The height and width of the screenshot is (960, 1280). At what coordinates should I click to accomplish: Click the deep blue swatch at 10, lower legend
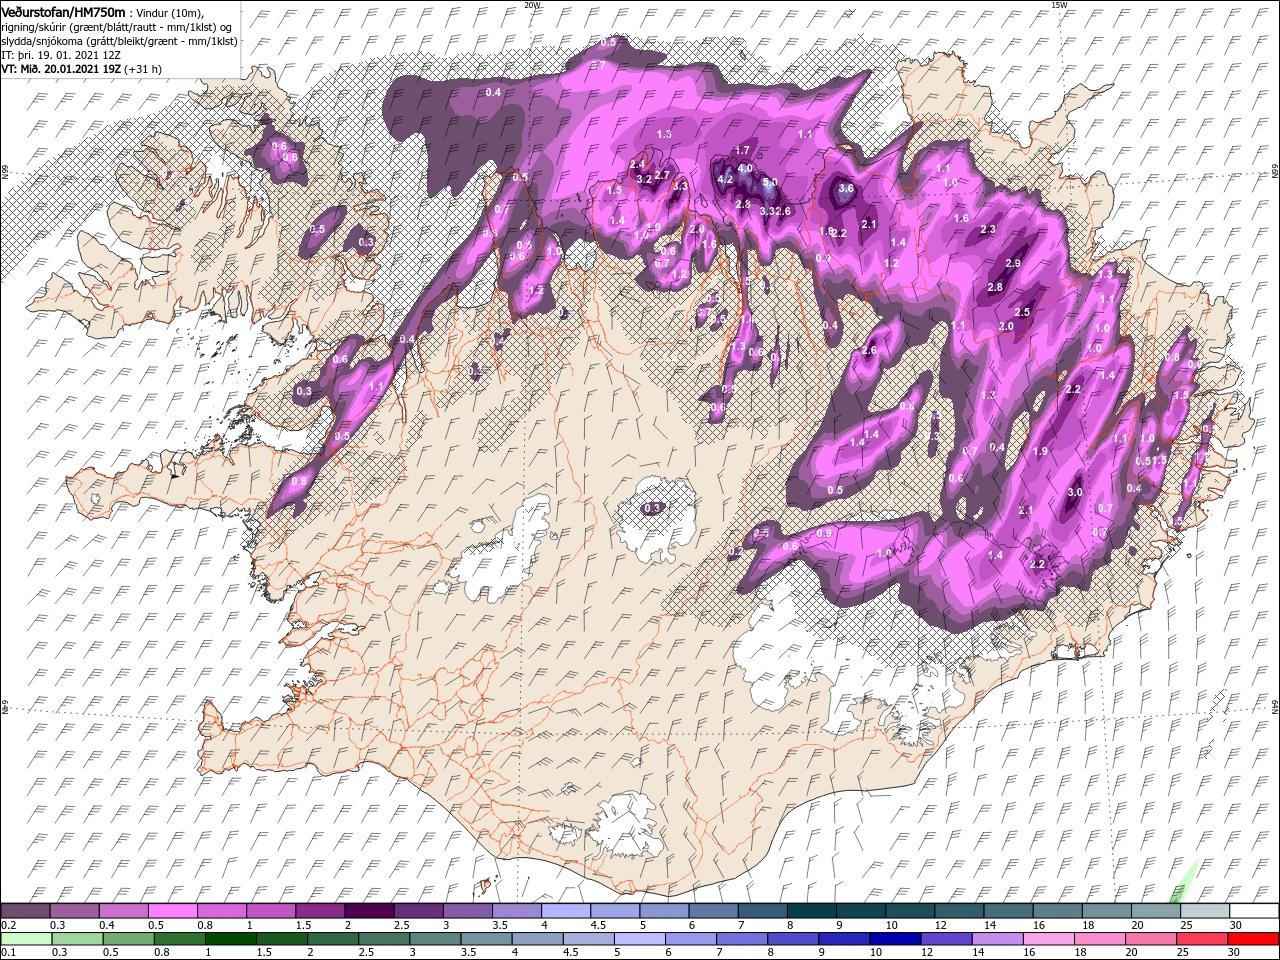point(895,939)
